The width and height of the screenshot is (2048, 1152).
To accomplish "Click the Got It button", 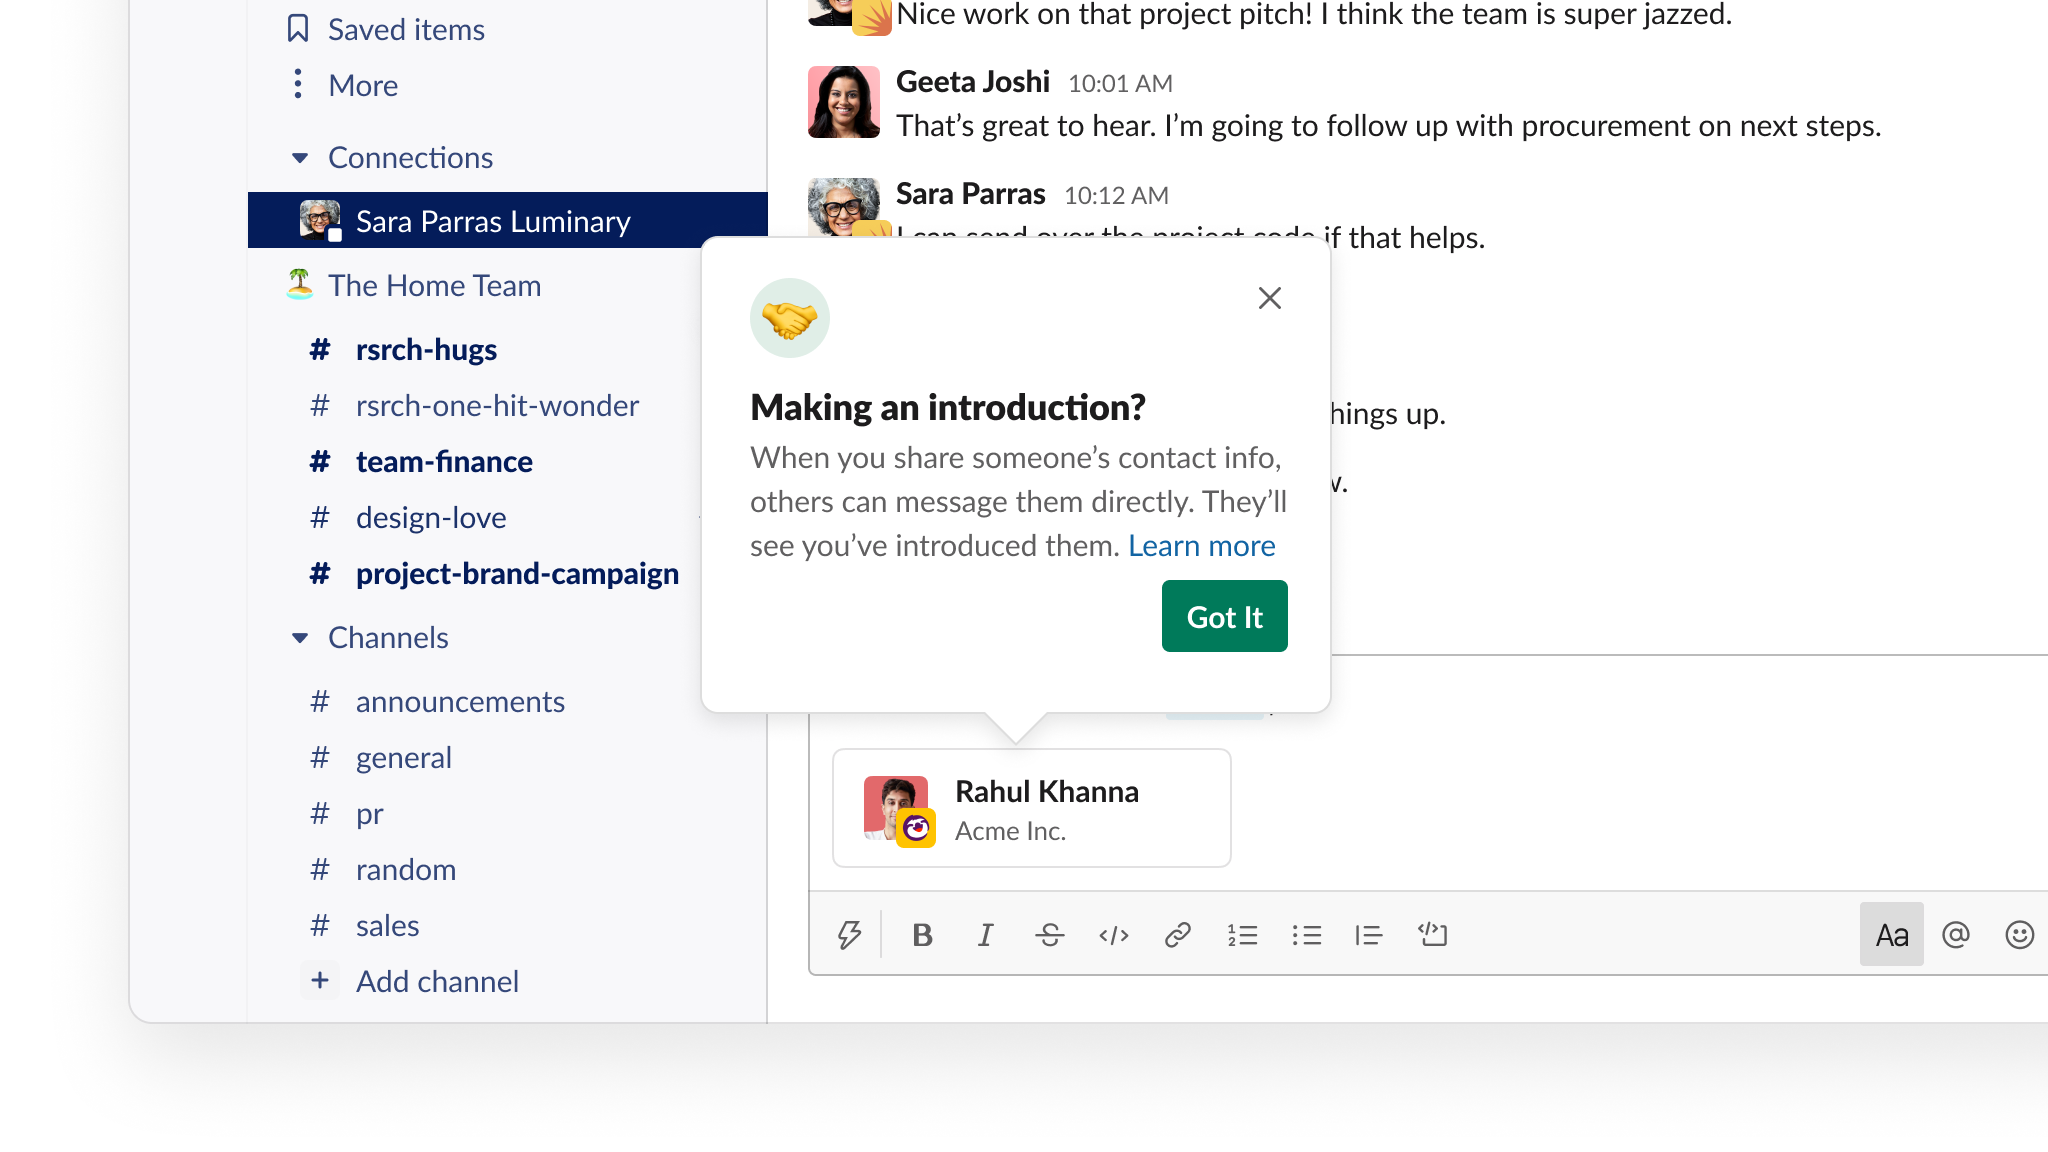I will pos(1225,616).
